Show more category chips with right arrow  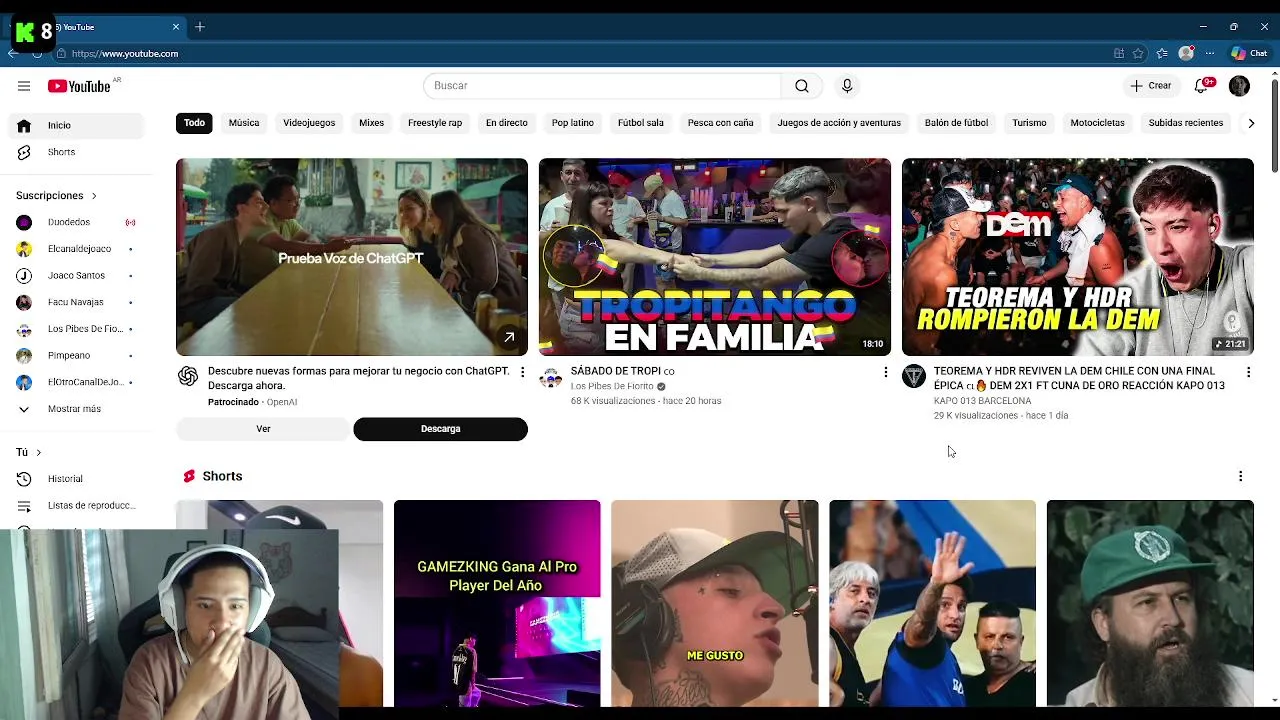pyautogui.click(x=1250, y=123)
